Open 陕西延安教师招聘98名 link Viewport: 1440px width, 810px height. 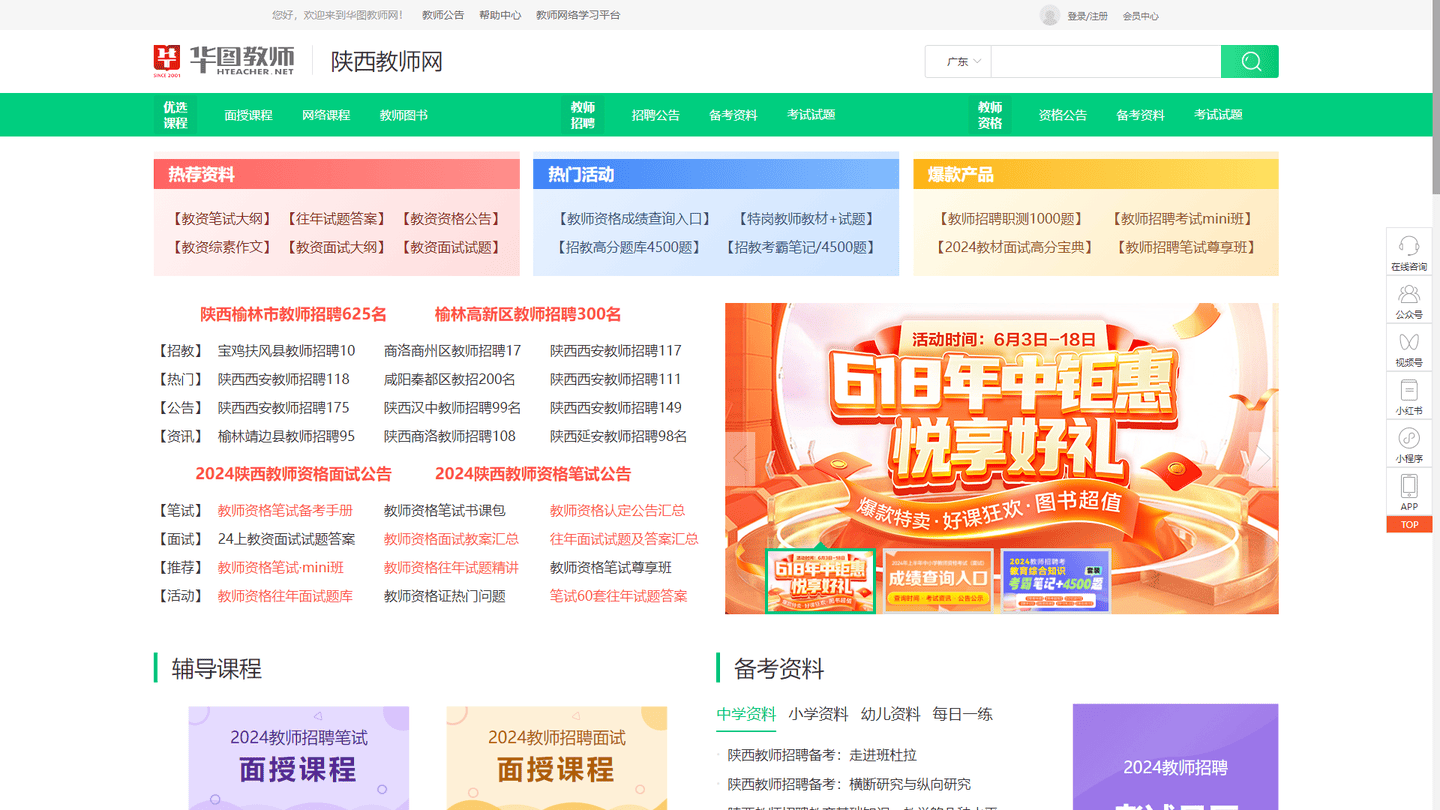(x=619, y=436)
